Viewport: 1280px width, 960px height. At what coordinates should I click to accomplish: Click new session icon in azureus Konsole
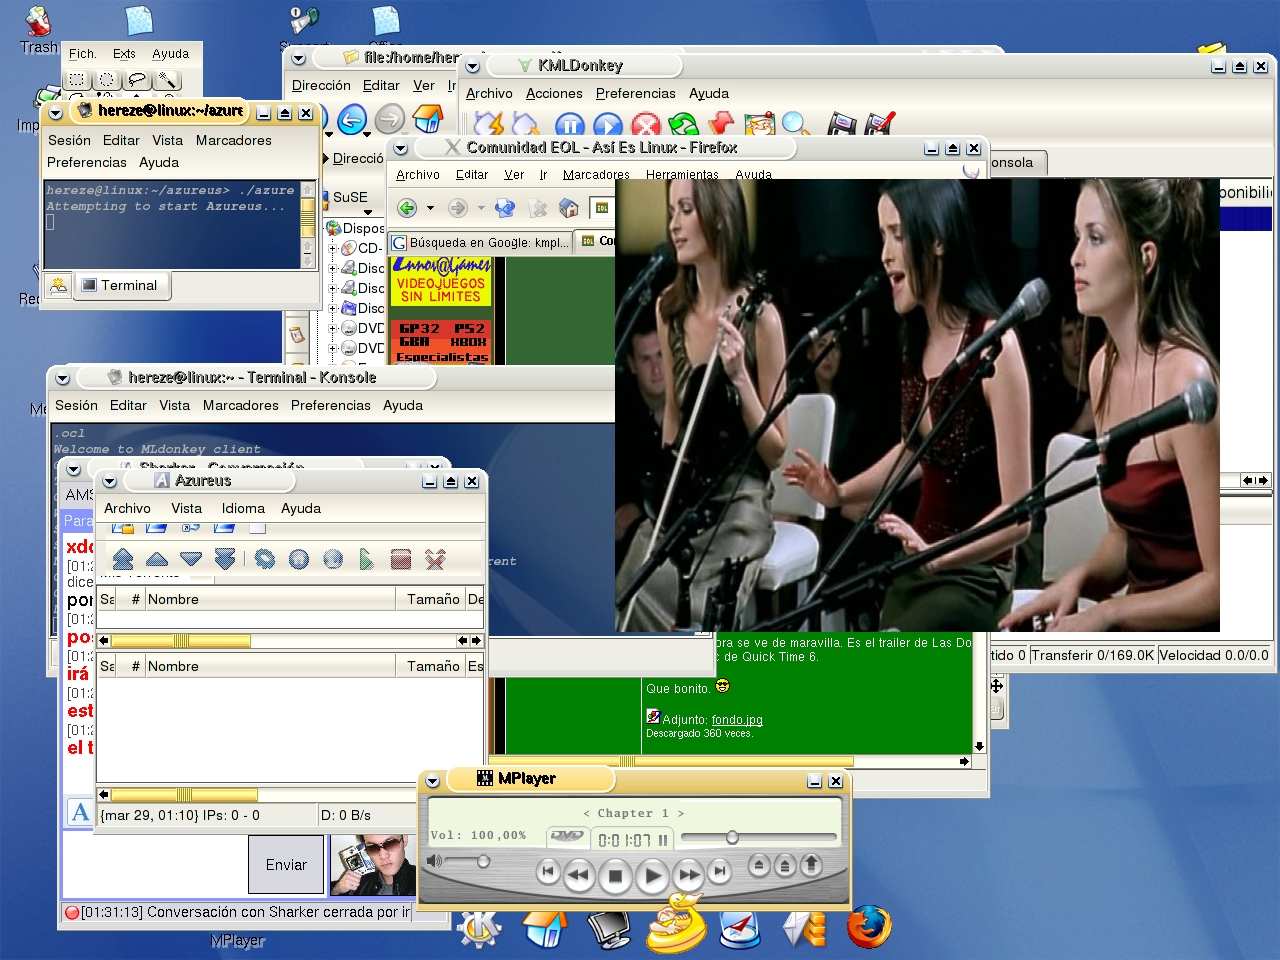point(59,285)
